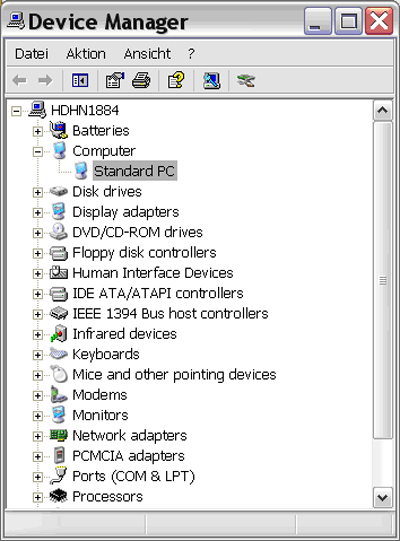
Task: Click the Help toolbar icon with question mark
Action: click(176, 81)
